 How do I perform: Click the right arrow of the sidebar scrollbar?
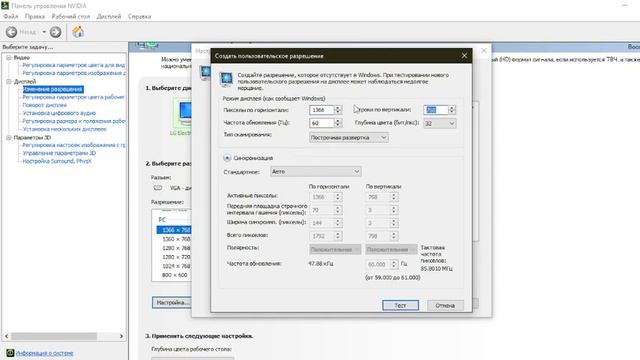[x=121, y=336]
